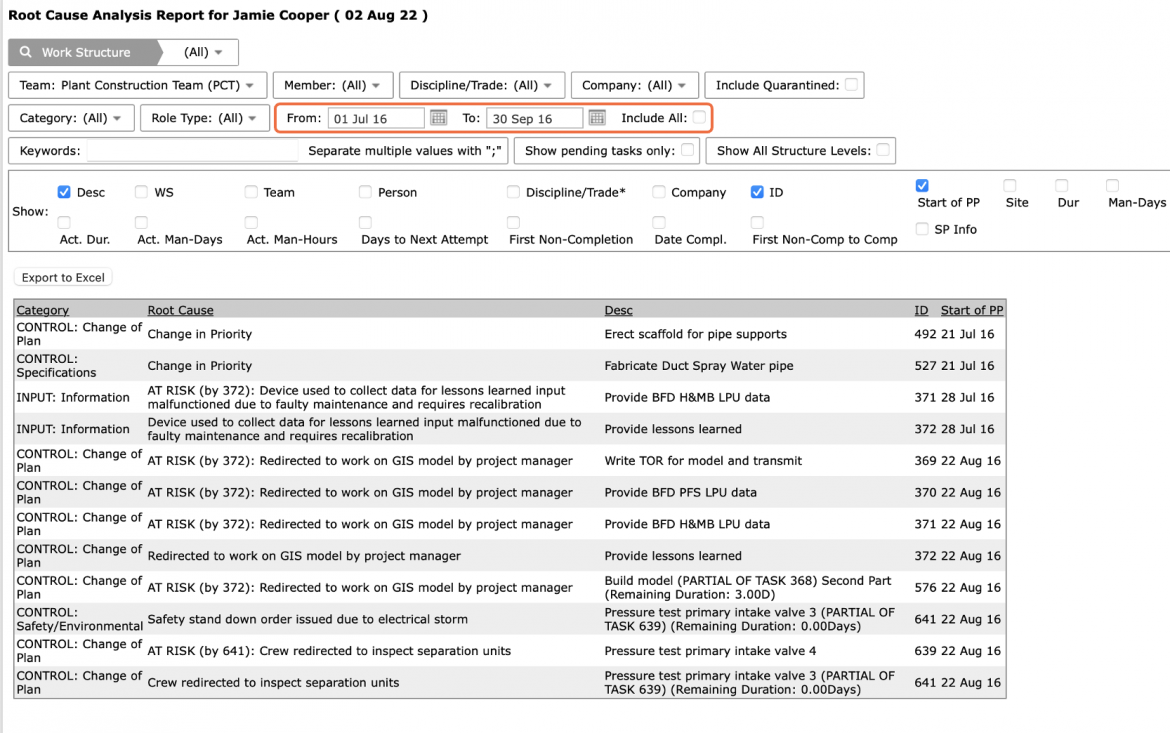This screenshot has width=1170, height=733.
Task: Enable Show pending tasks only checkbox
Action: [687, 150]
